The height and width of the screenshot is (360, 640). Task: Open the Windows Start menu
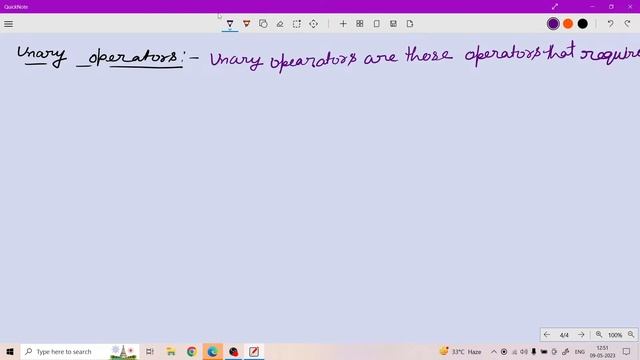10,351
